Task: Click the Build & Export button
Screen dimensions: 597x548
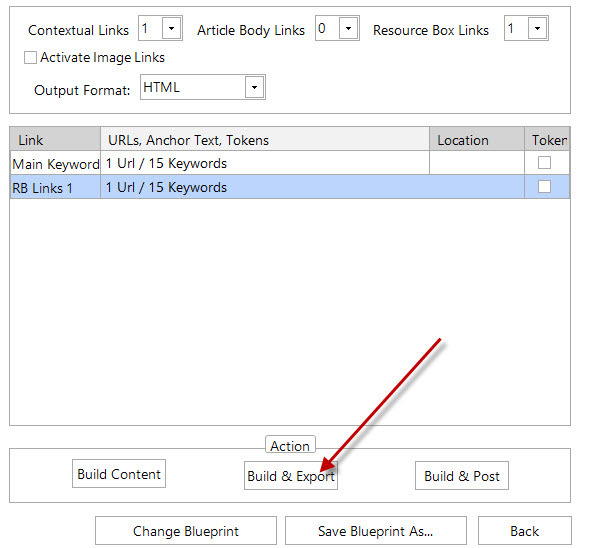Action: pyautogui.click(x=291, y=476)
